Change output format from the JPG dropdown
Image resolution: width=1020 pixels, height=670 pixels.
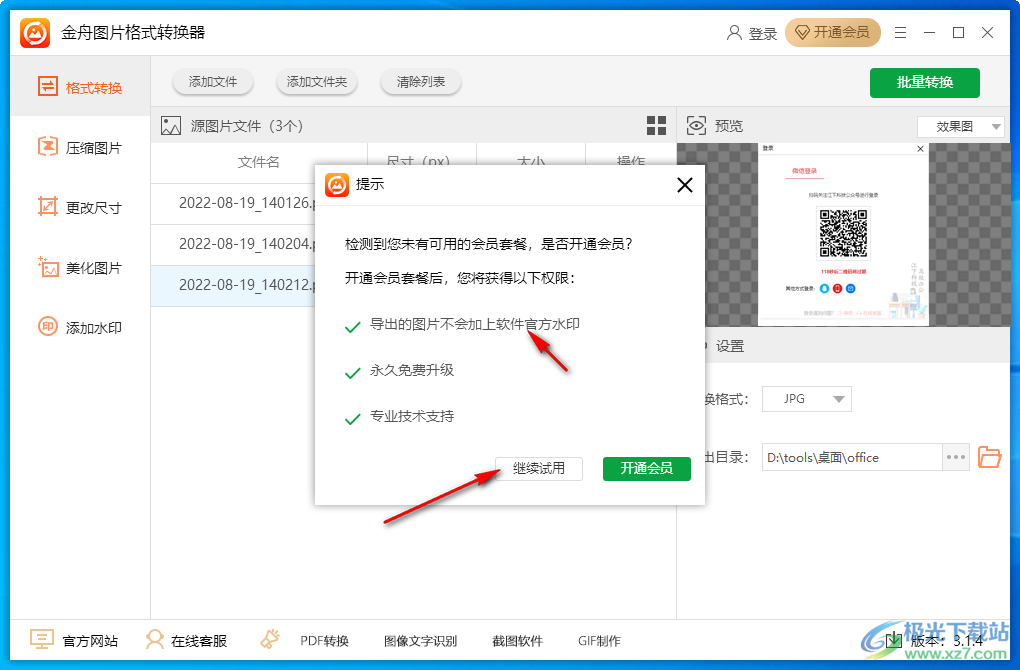pos(806,398)
